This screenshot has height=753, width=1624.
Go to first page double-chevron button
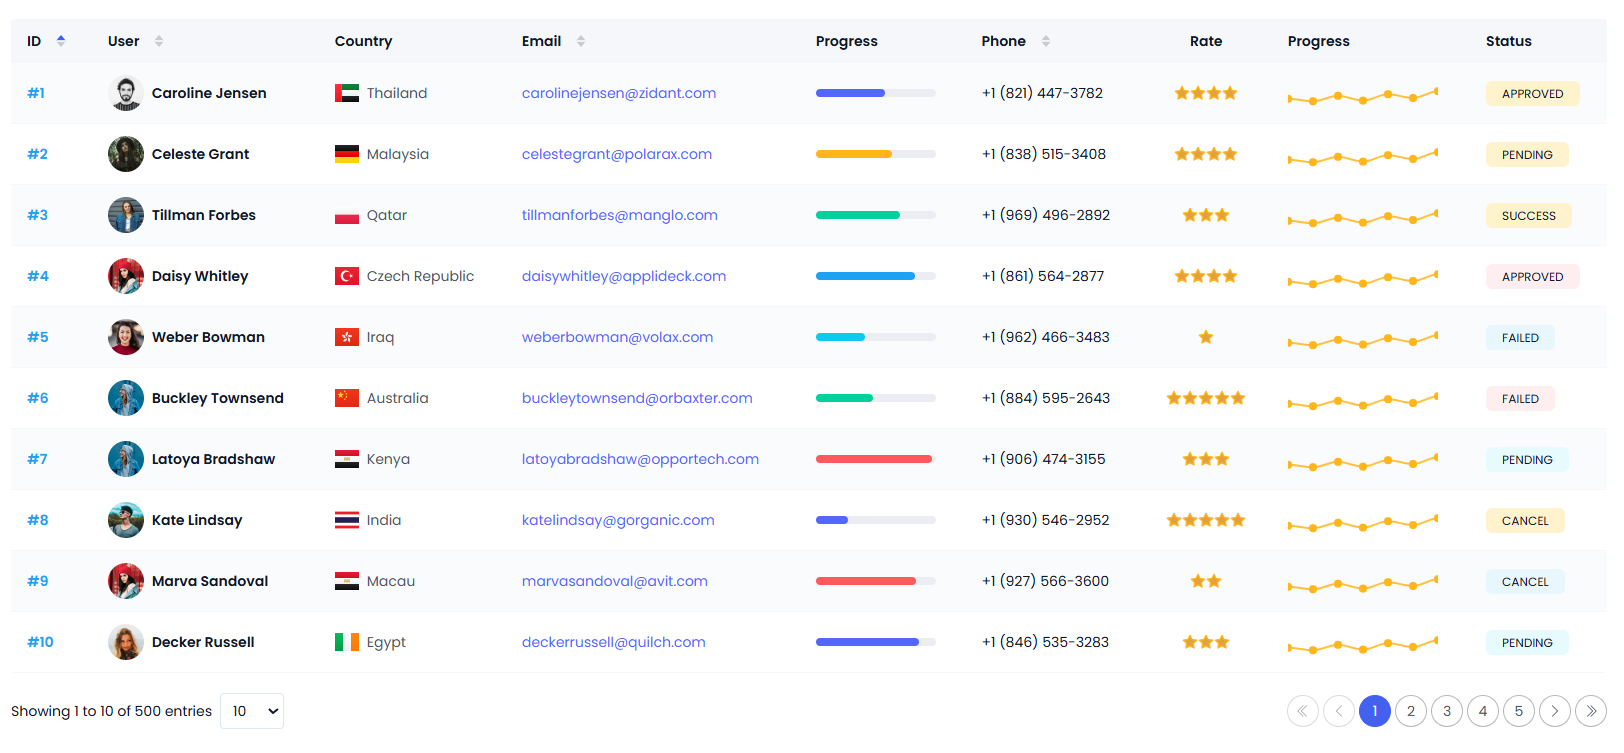pos(1303,711)
